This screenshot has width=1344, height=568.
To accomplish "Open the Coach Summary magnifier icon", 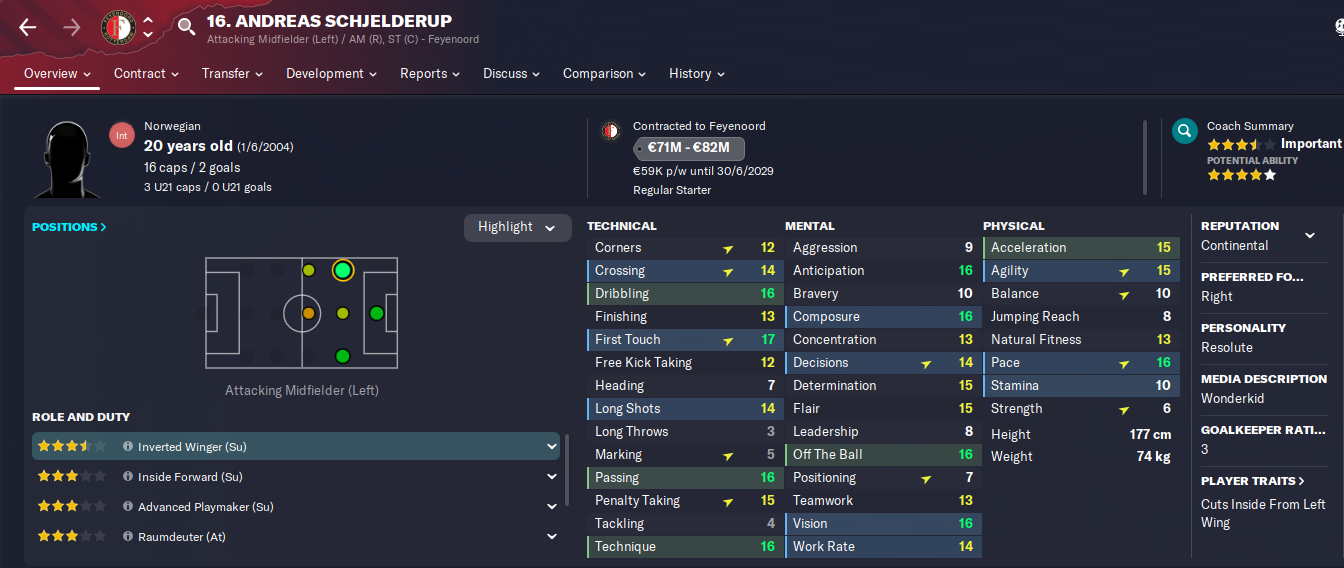I will coord(1184,131).
